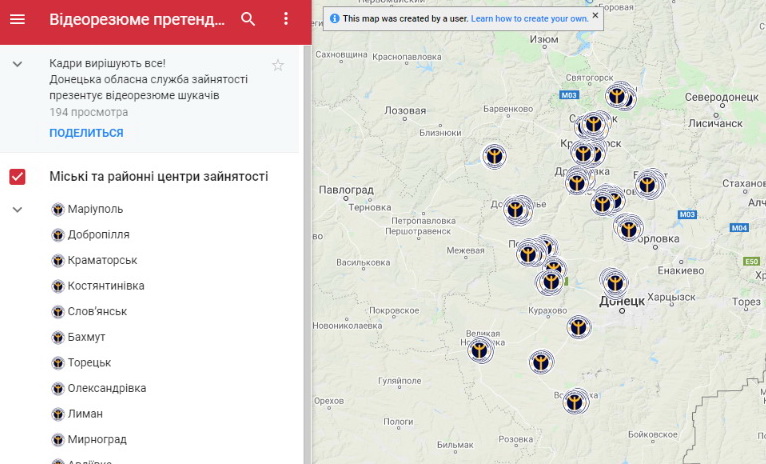Select Торецьк in the list
This screenshot has height=464, width=766.
[89, 362]
